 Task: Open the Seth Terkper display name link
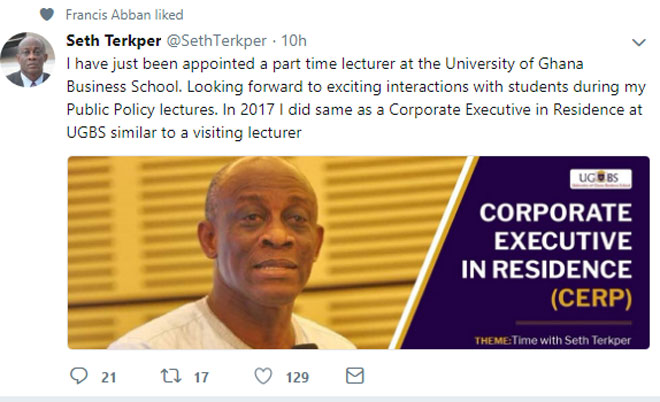[x=107, y=41]
